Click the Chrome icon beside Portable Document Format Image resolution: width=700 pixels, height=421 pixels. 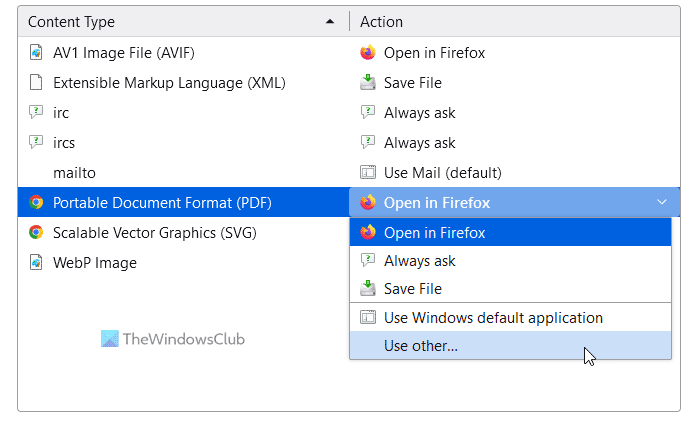click(36, 203)
